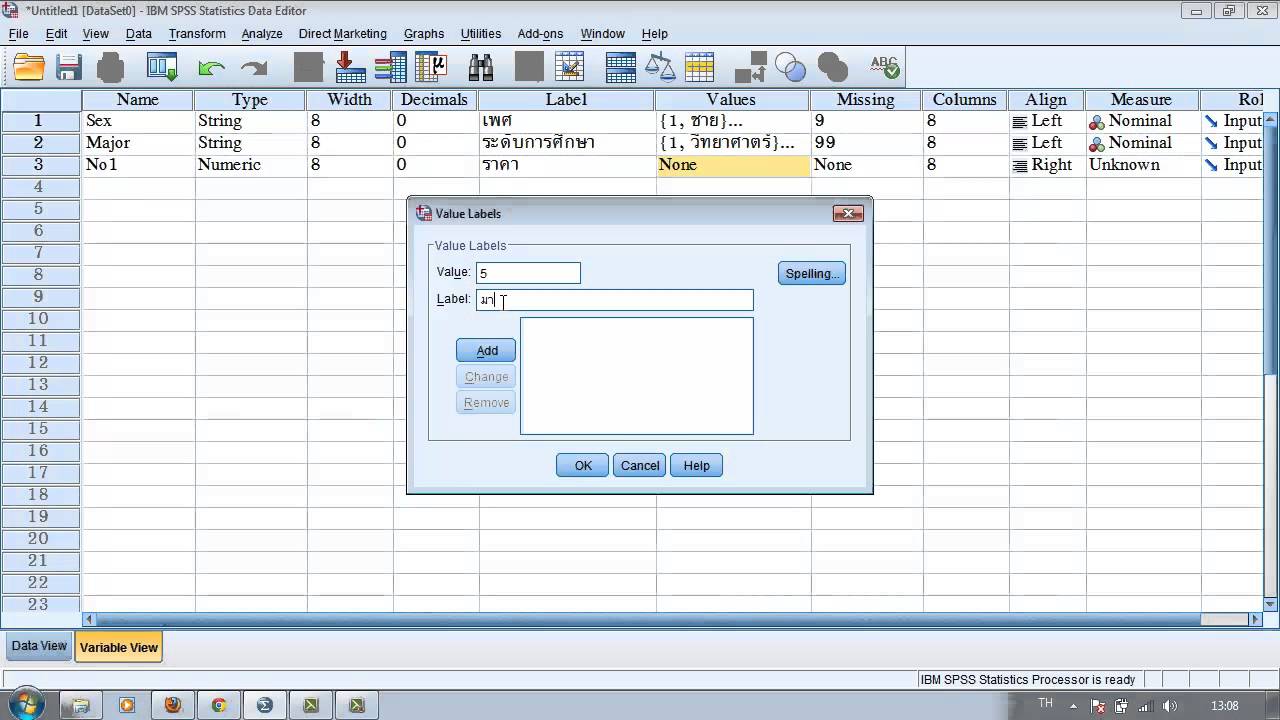Click the Show All Variables icon

(x=833, y=68)
